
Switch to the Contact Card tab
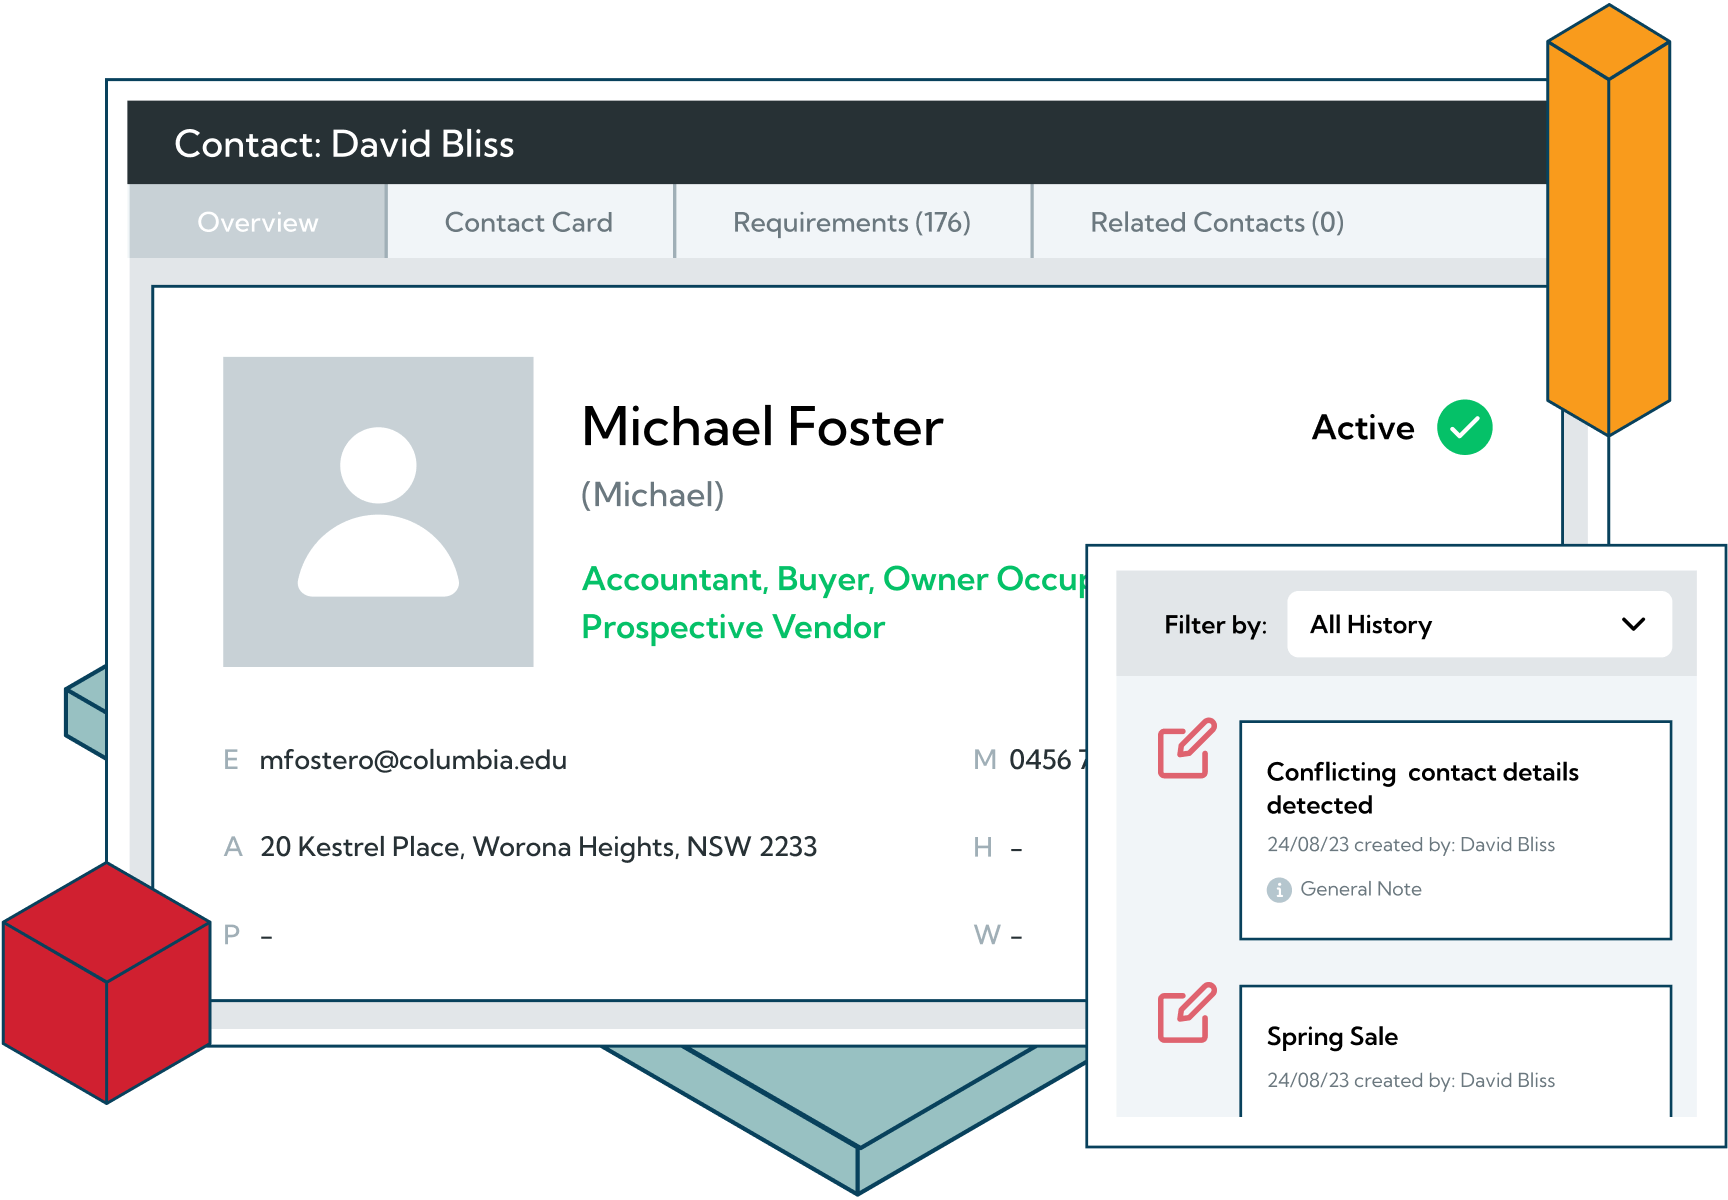click(x=528, y=222)
